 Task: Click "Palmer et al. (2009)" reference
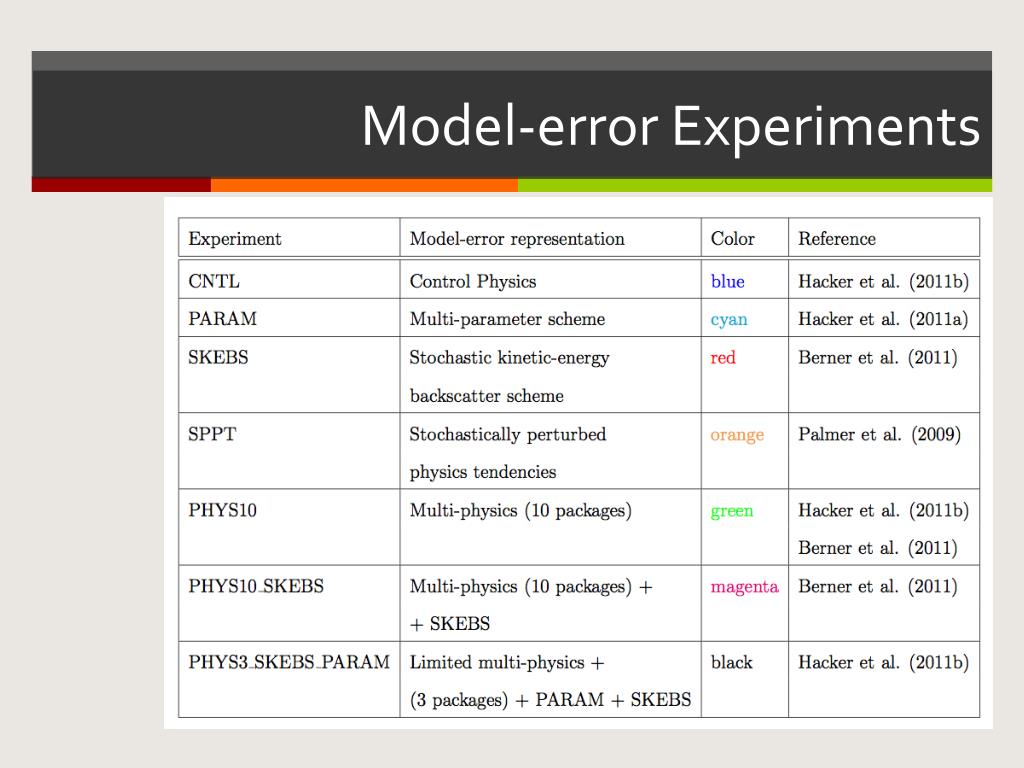880,434
